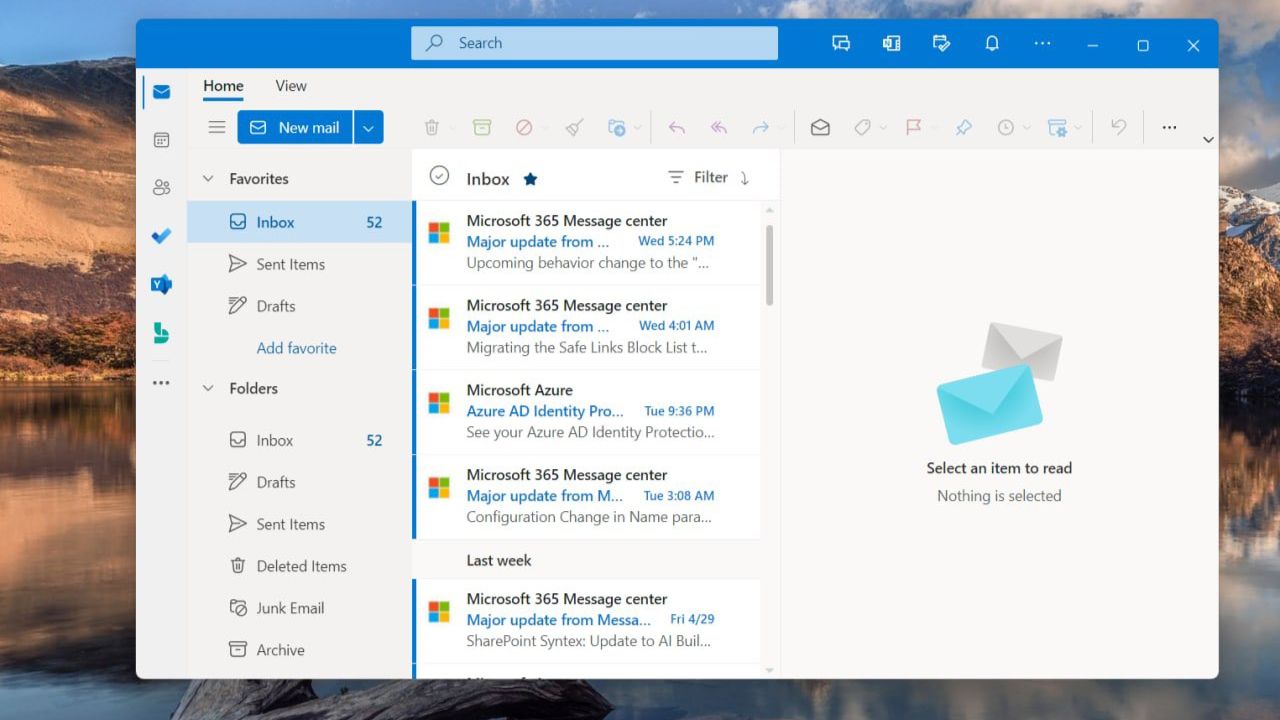Open the Flag dropdown arrow
This screenshot has width=1280, height=720.
(935, 128)
